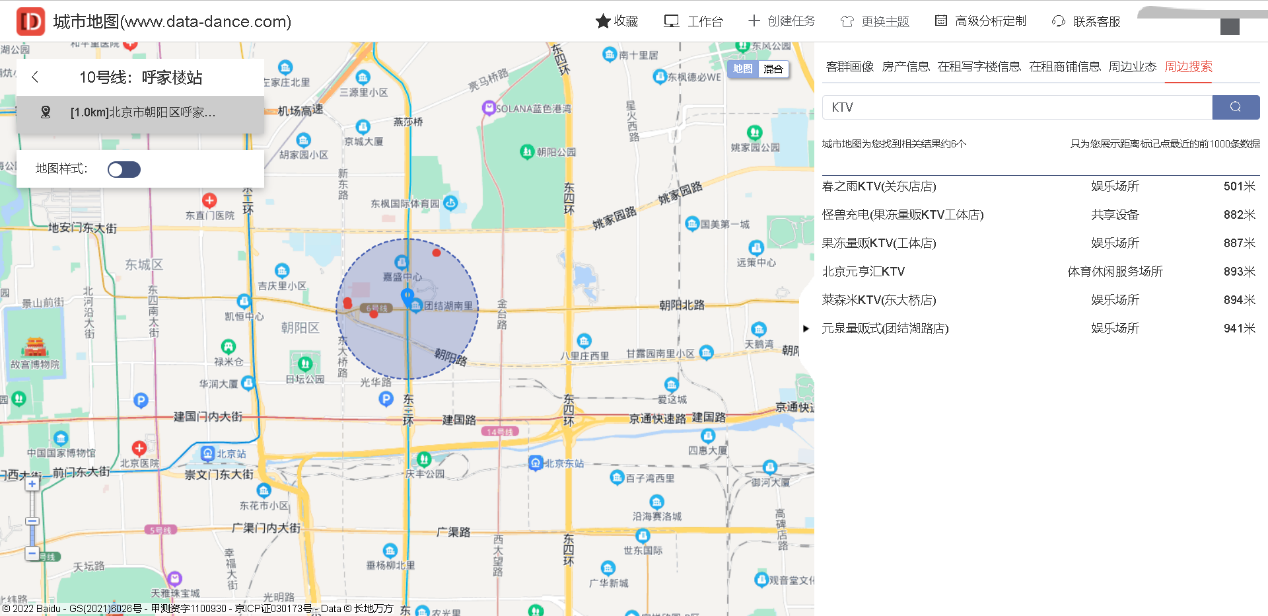This screenshot has width=1268, height=616.
Task: Open the 在租写字楼信息 tab
Action: click(x=979, y=67)
